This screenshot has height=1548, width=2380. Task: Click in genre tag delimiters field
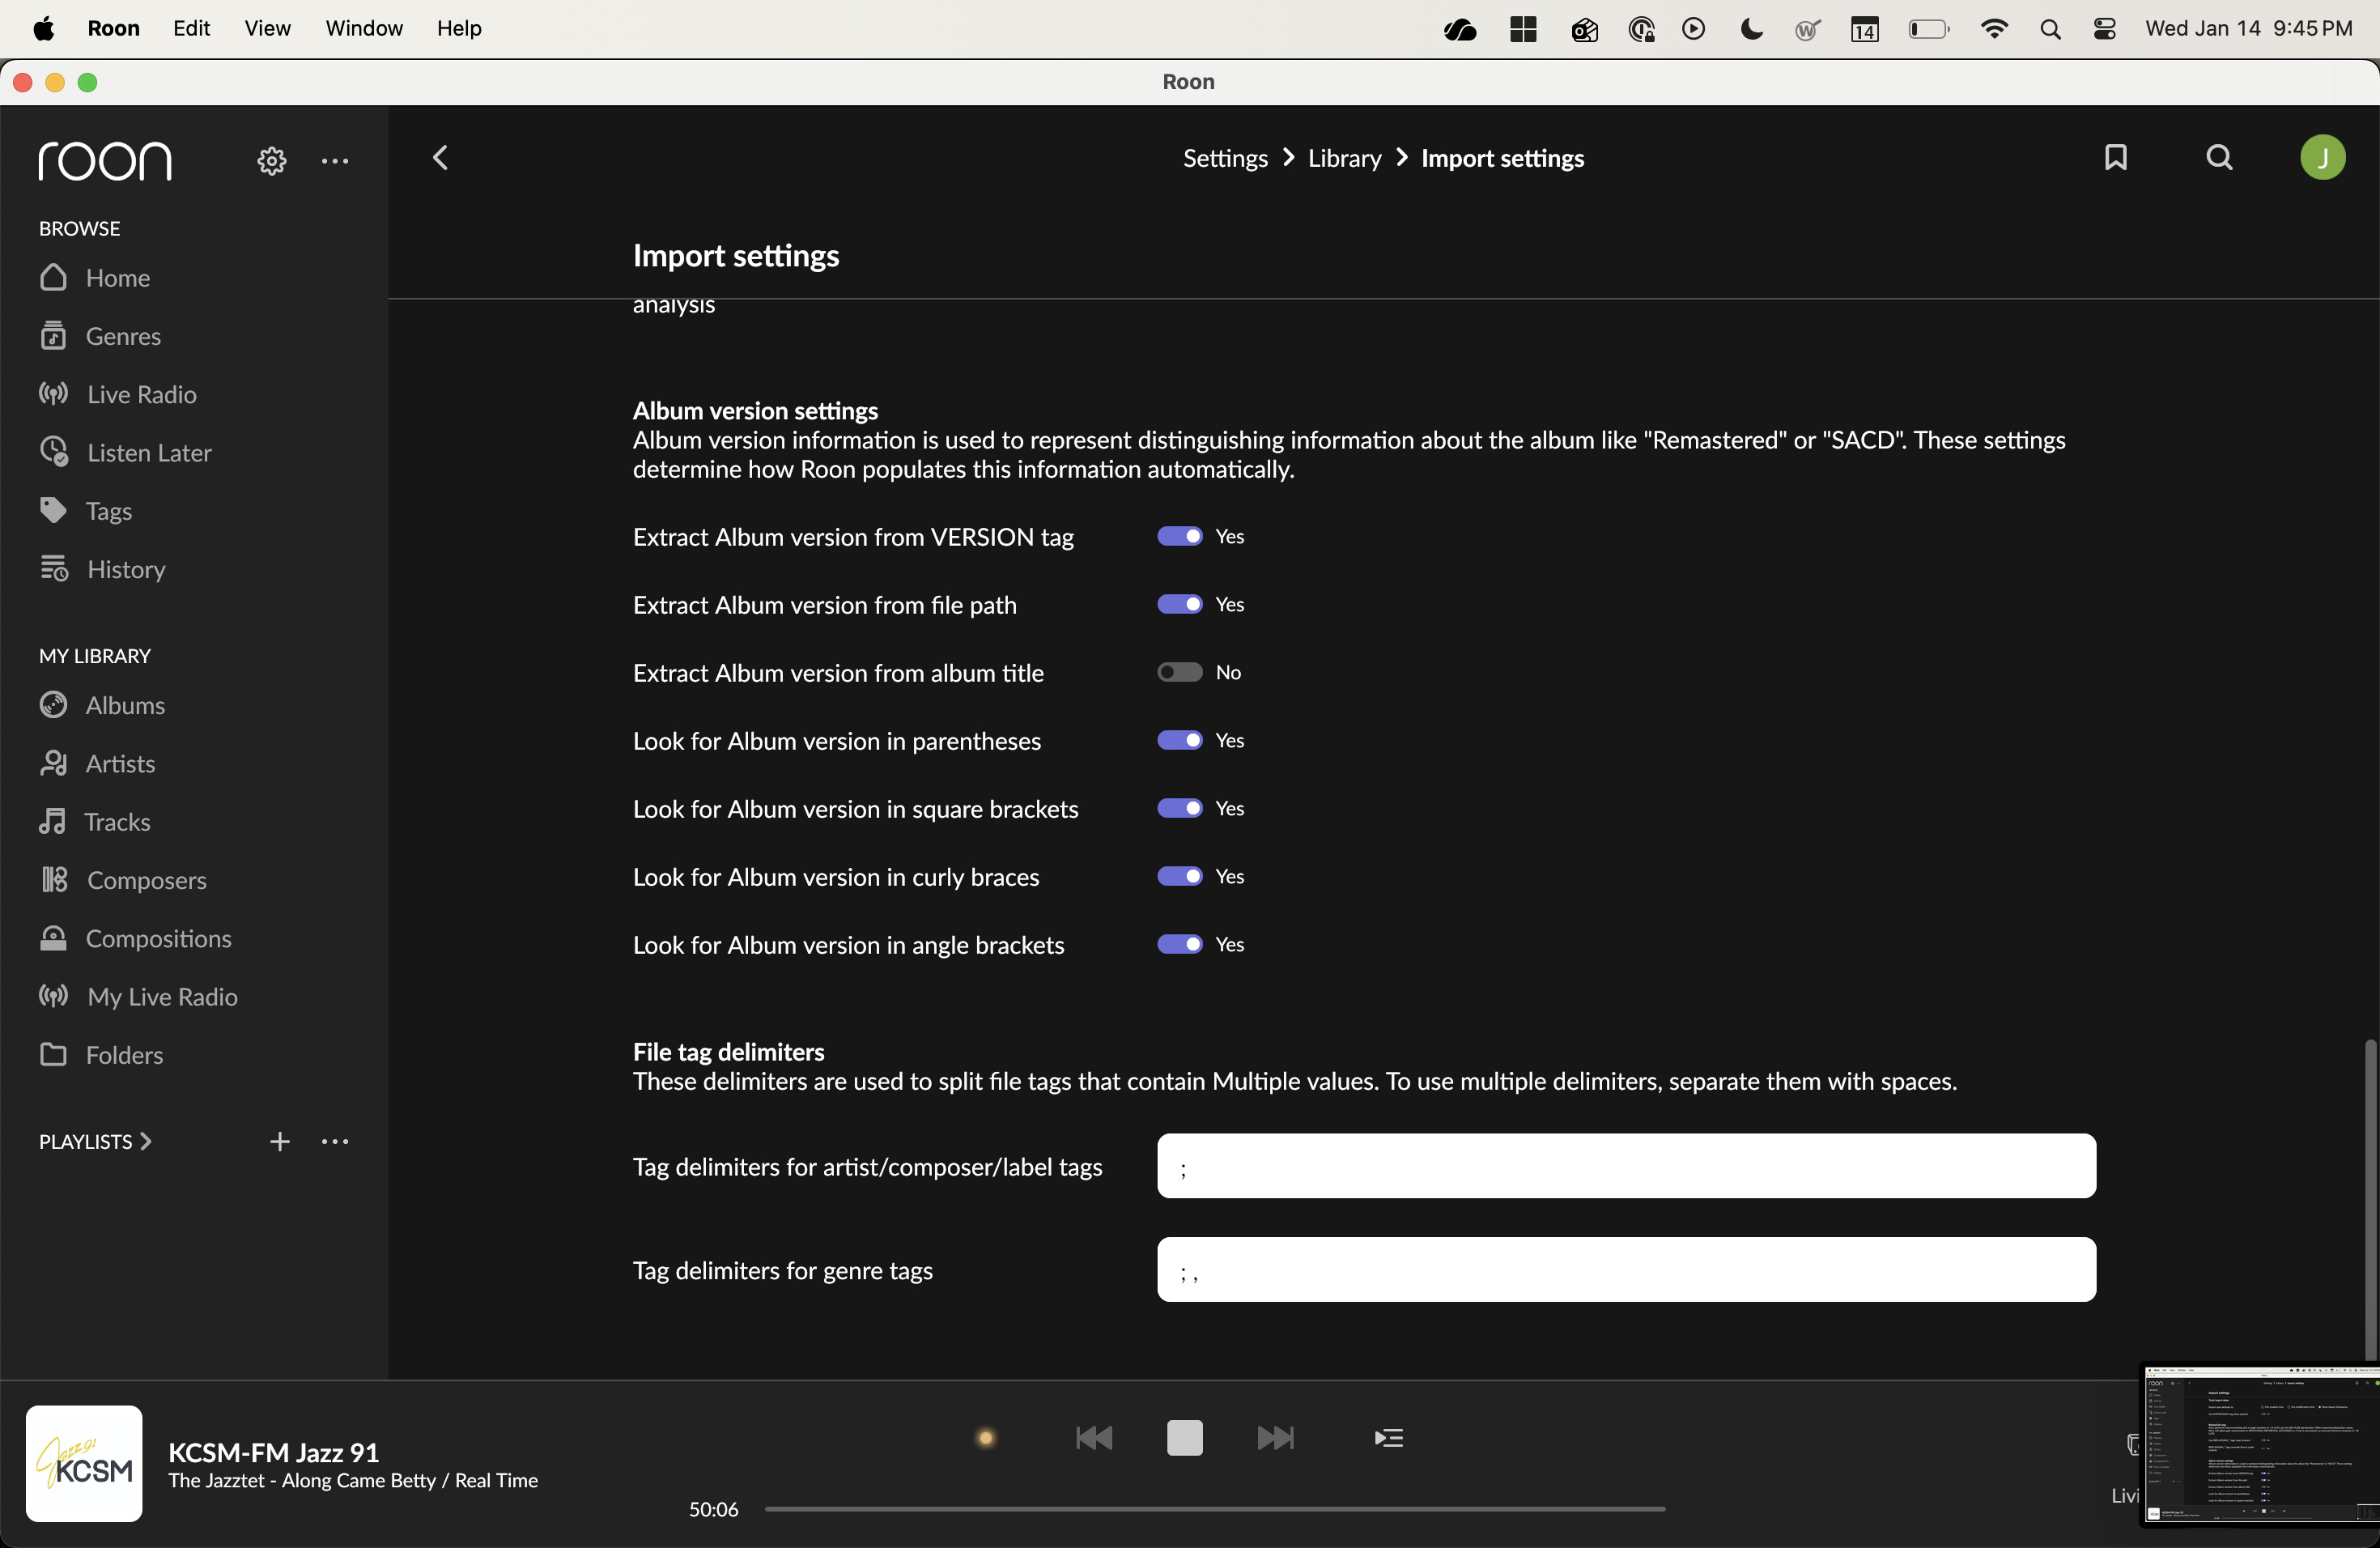point(1625,1269)
